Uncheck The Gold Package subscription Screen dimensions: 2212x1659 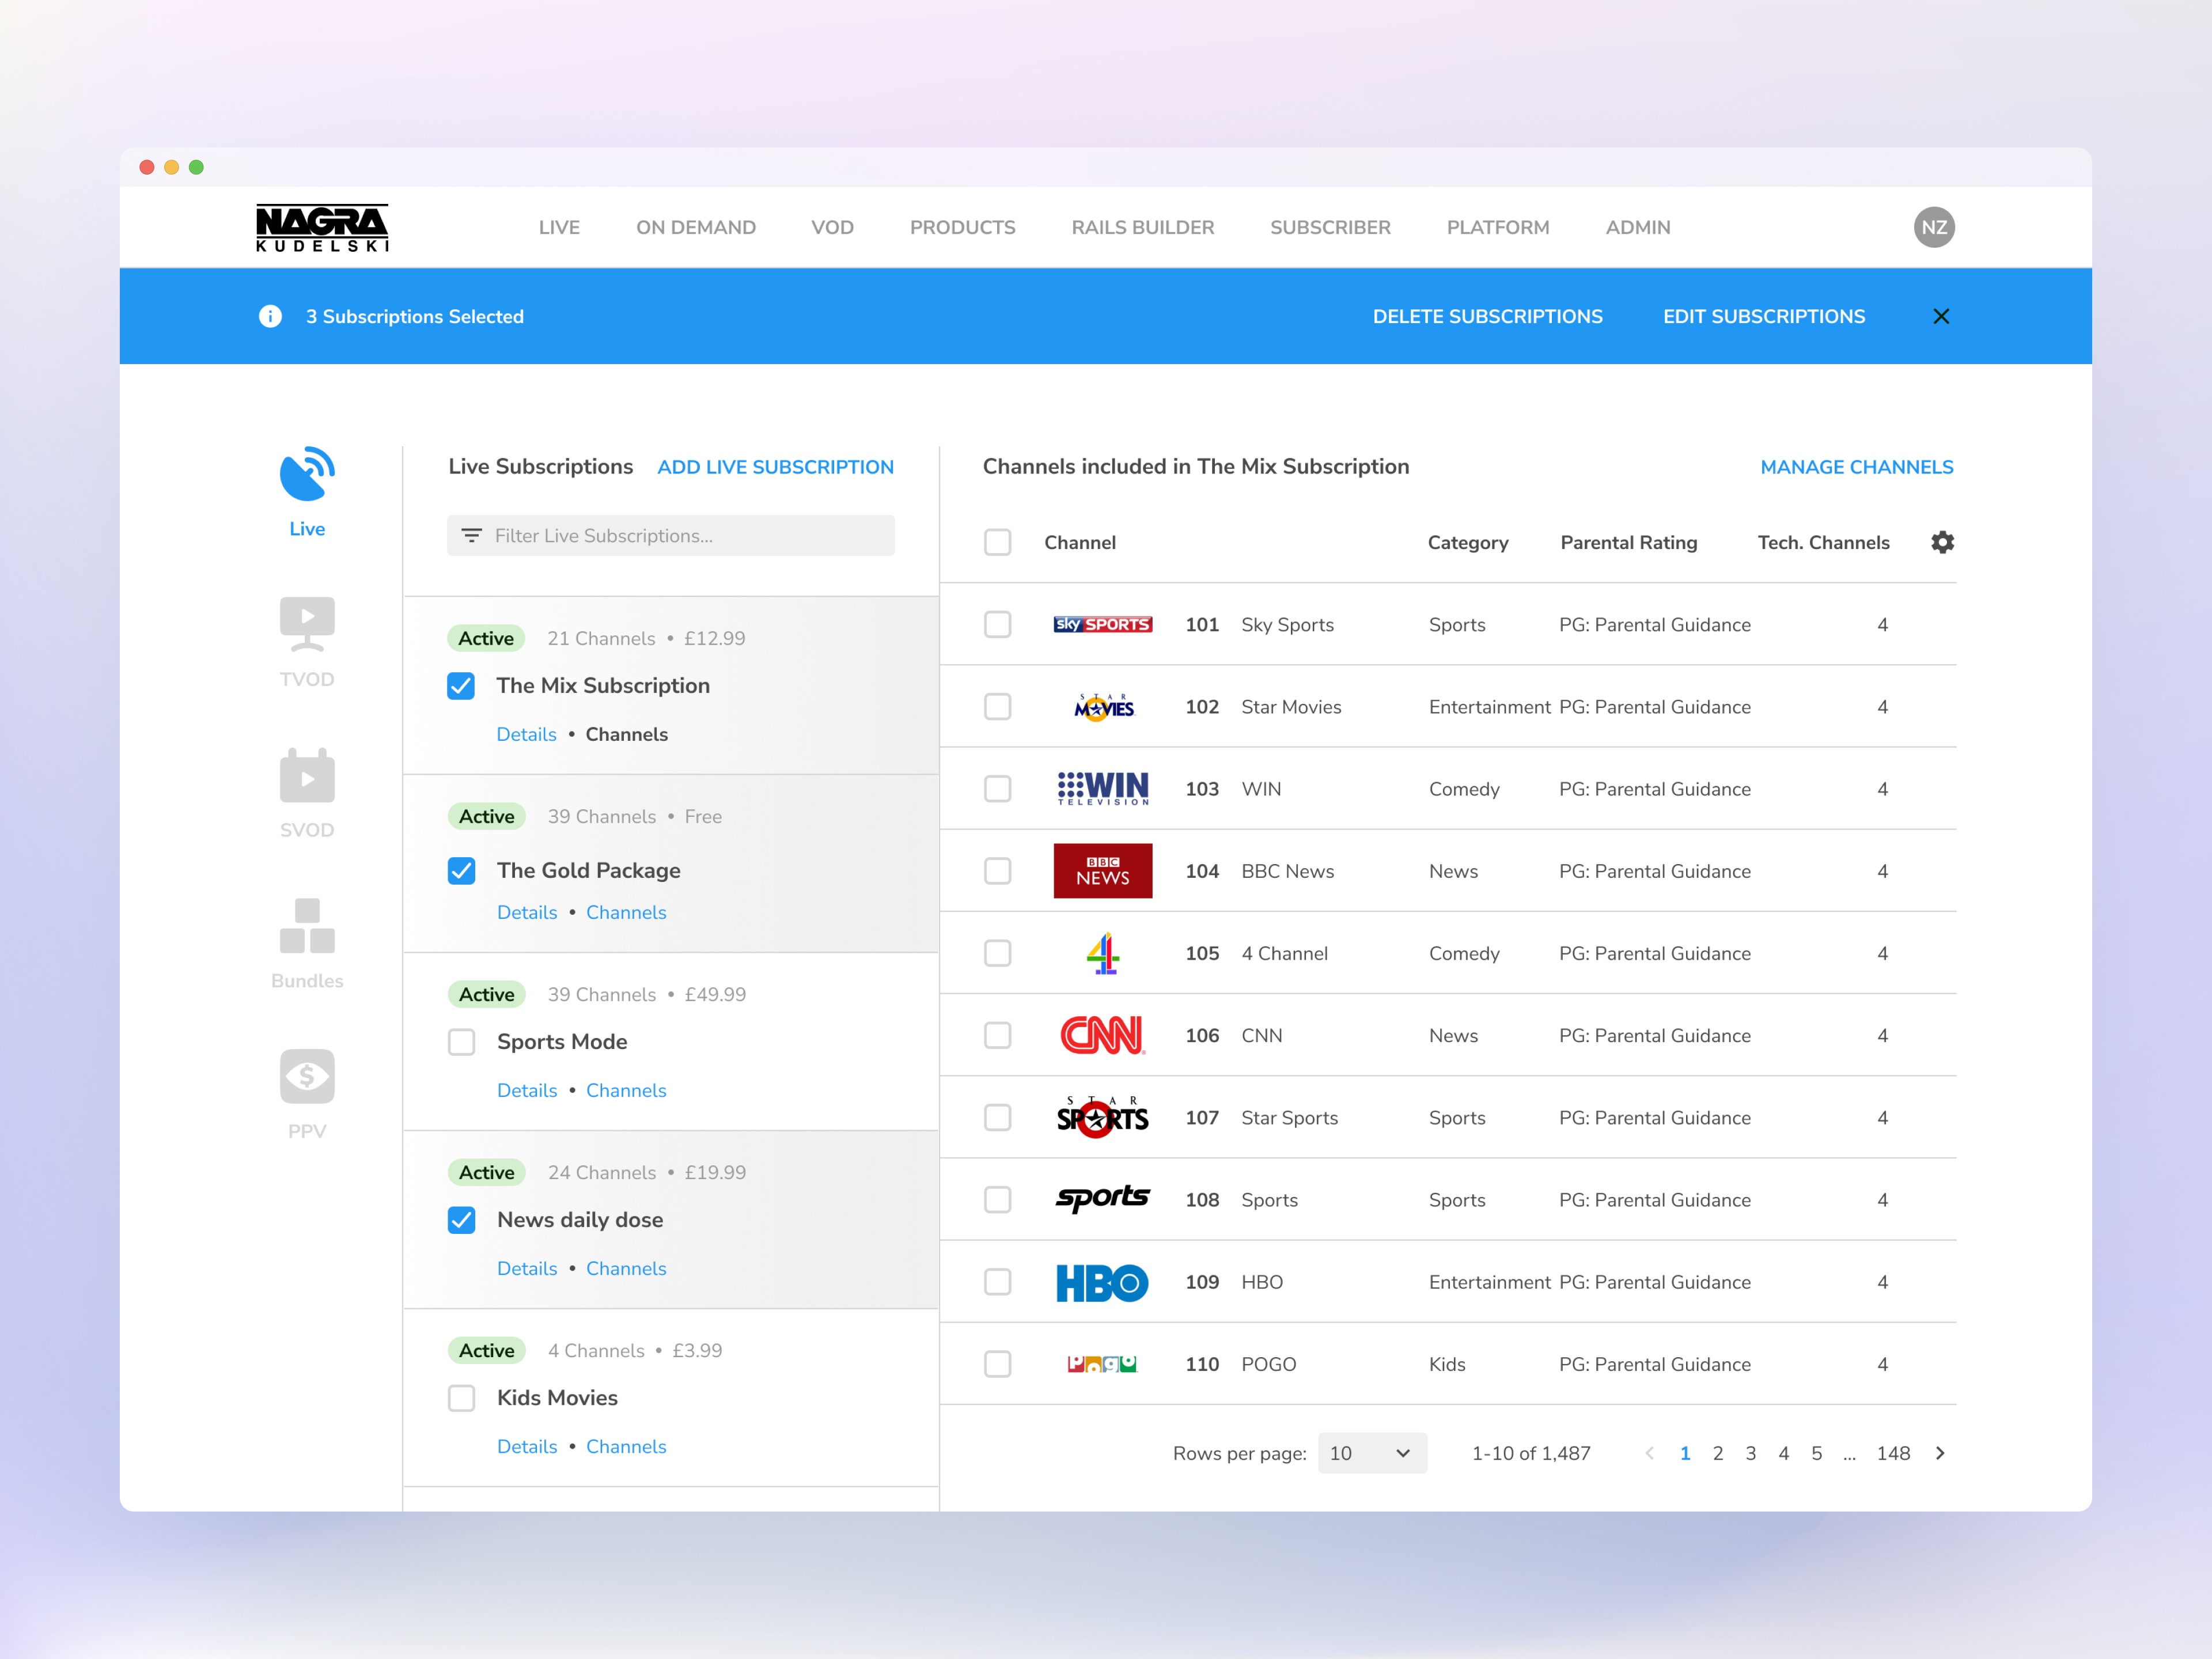point(461,870)
